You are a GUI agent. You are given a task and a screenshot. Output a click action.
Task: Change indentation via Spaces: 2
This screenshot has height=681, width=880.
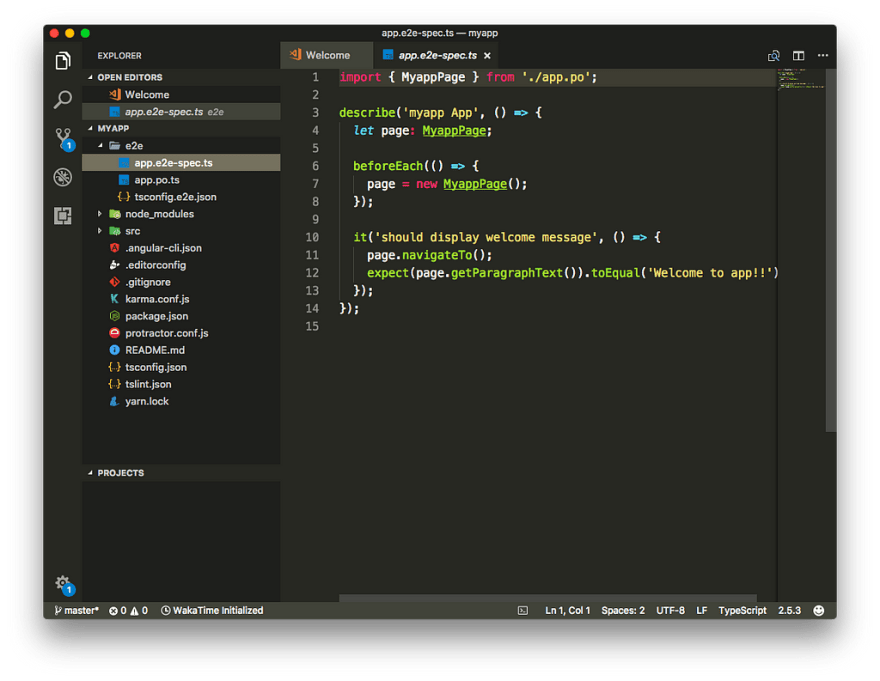(623, 610)
